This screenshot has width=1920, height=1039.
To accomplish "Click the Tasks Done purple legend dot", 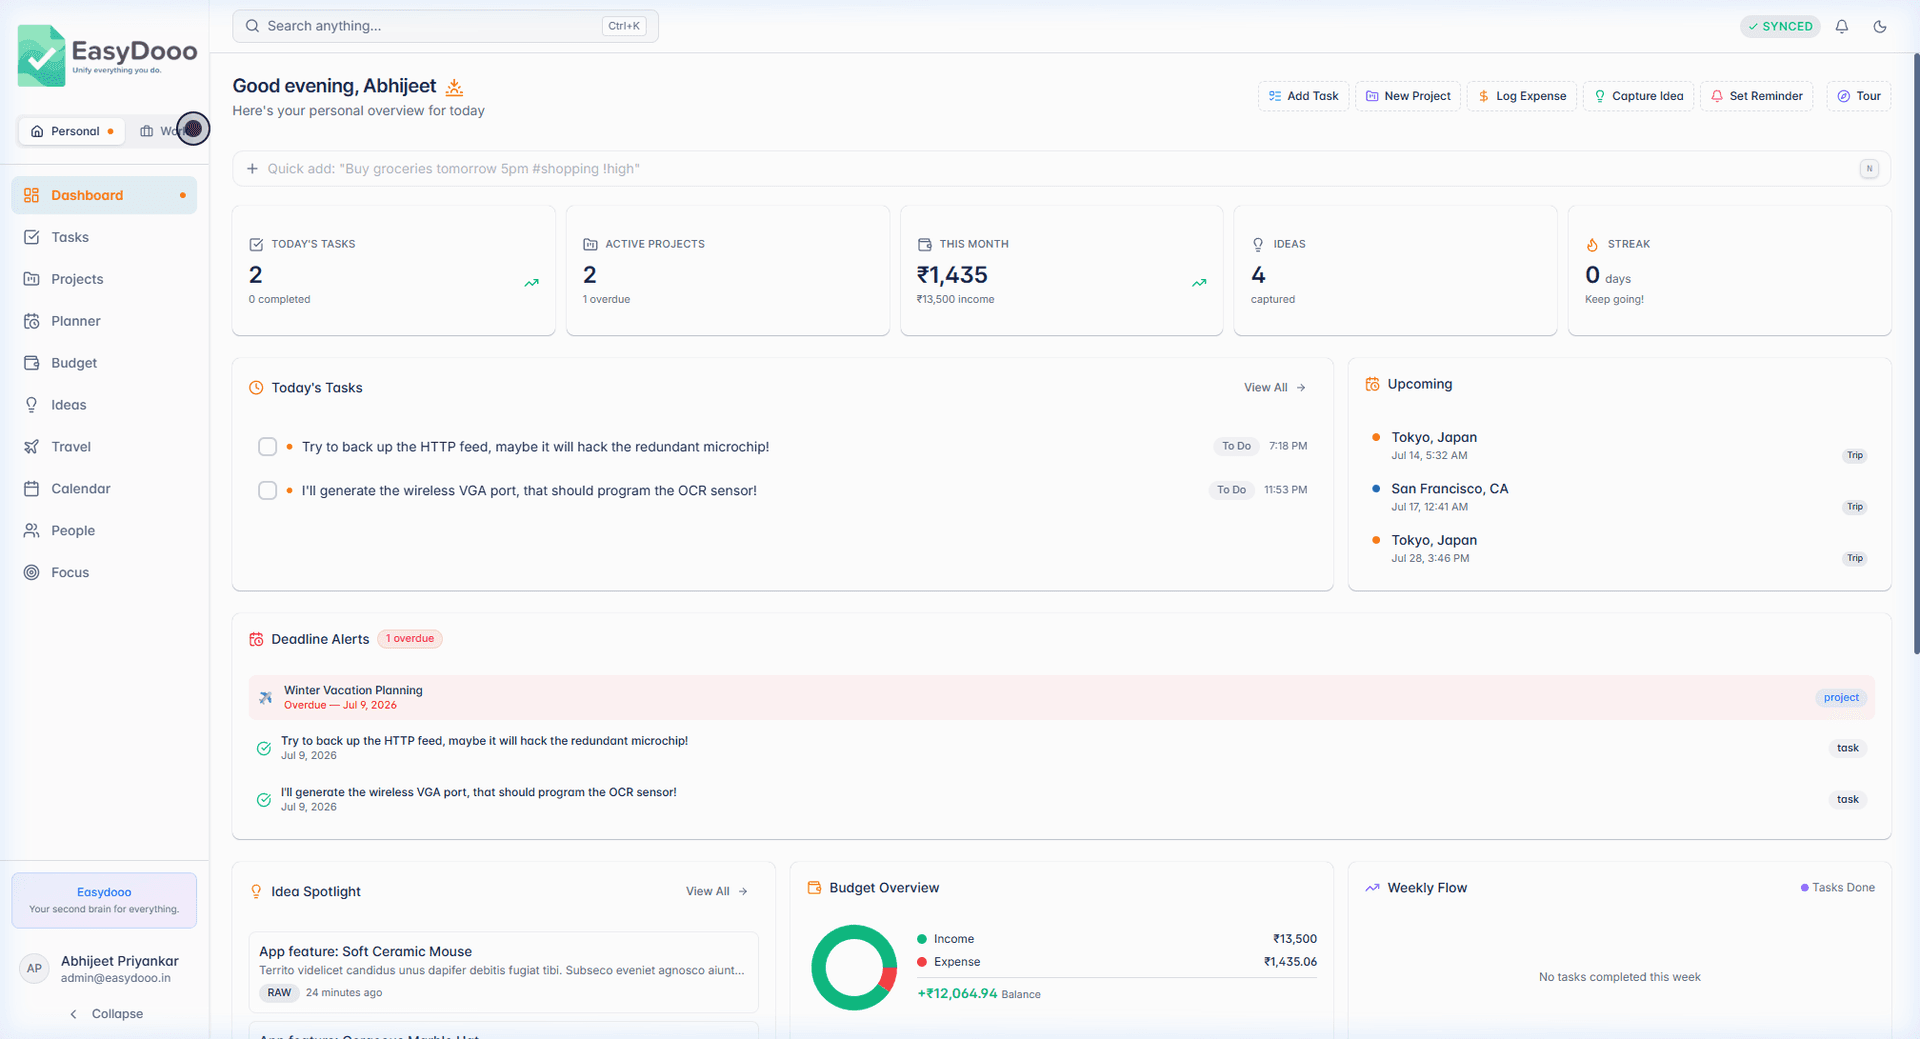I will (x=1805, y=888).
